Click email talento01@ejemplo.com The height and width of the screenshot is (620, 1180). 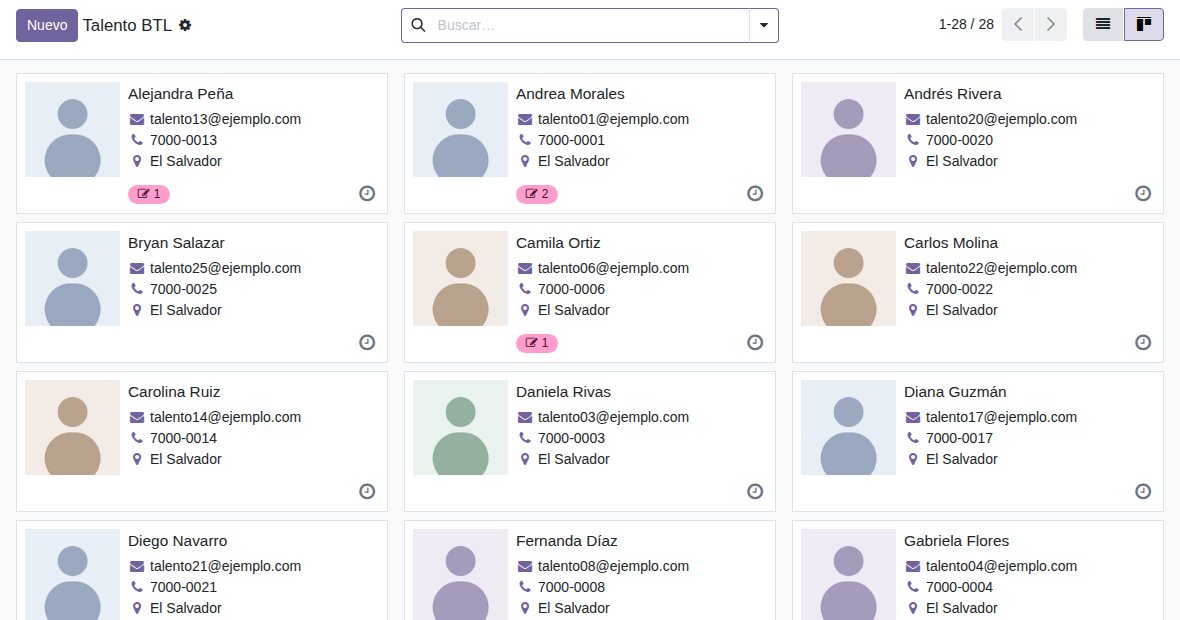613,119
